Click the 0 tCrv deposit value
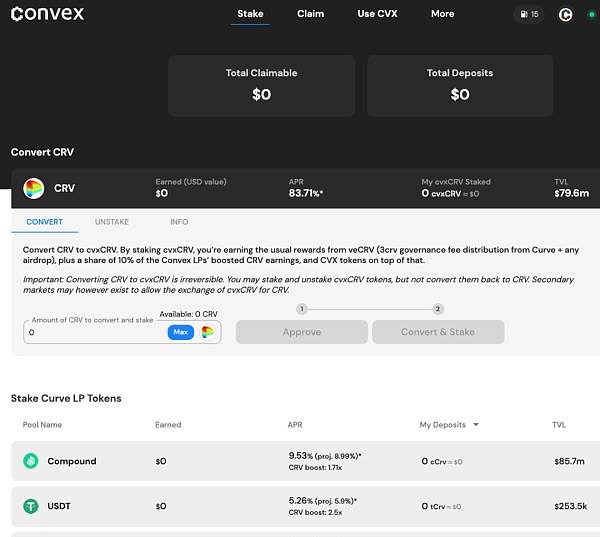The height and width of the screenshot is (537, 600). (441, 506)
